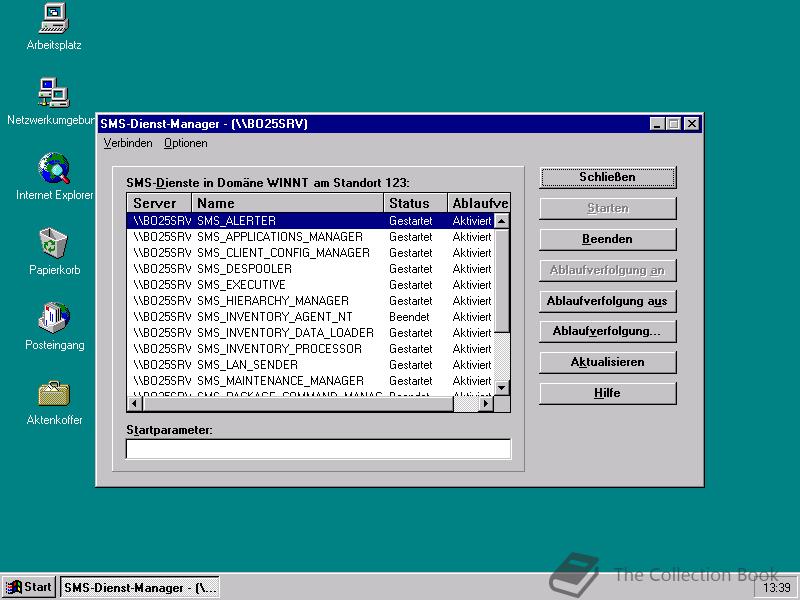The width and height of the screenshot is (800, 600).
Task: Click the Status column header
Action: pos(415,203)
